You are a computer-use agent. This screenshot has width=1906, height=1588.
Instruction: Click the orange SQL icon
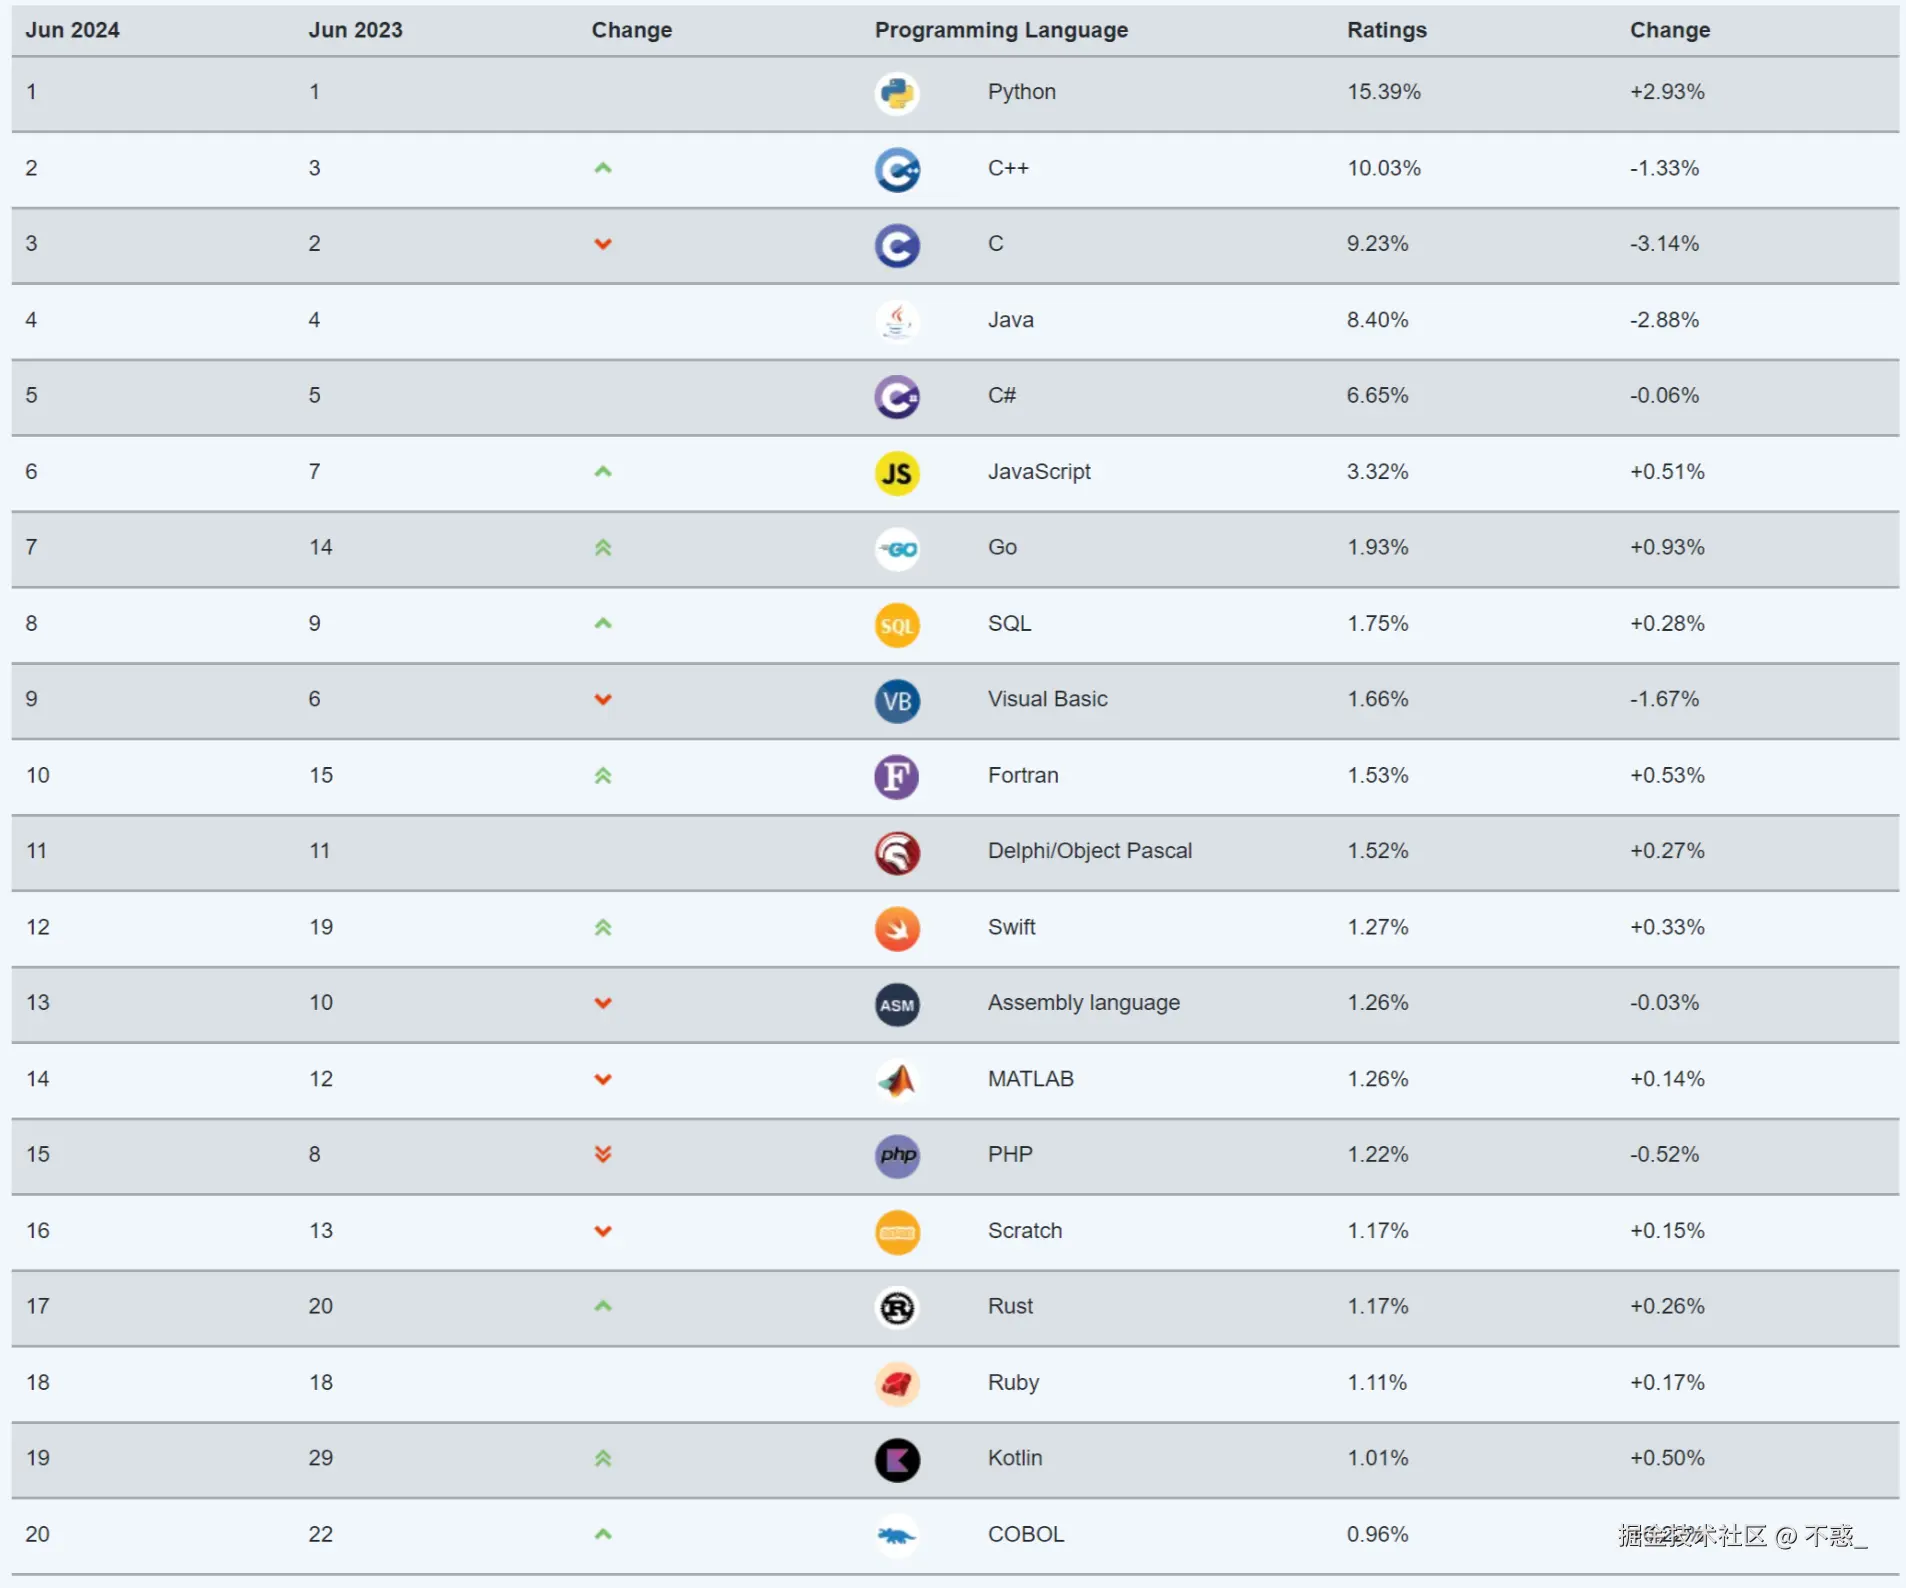[x=896, y=625]
